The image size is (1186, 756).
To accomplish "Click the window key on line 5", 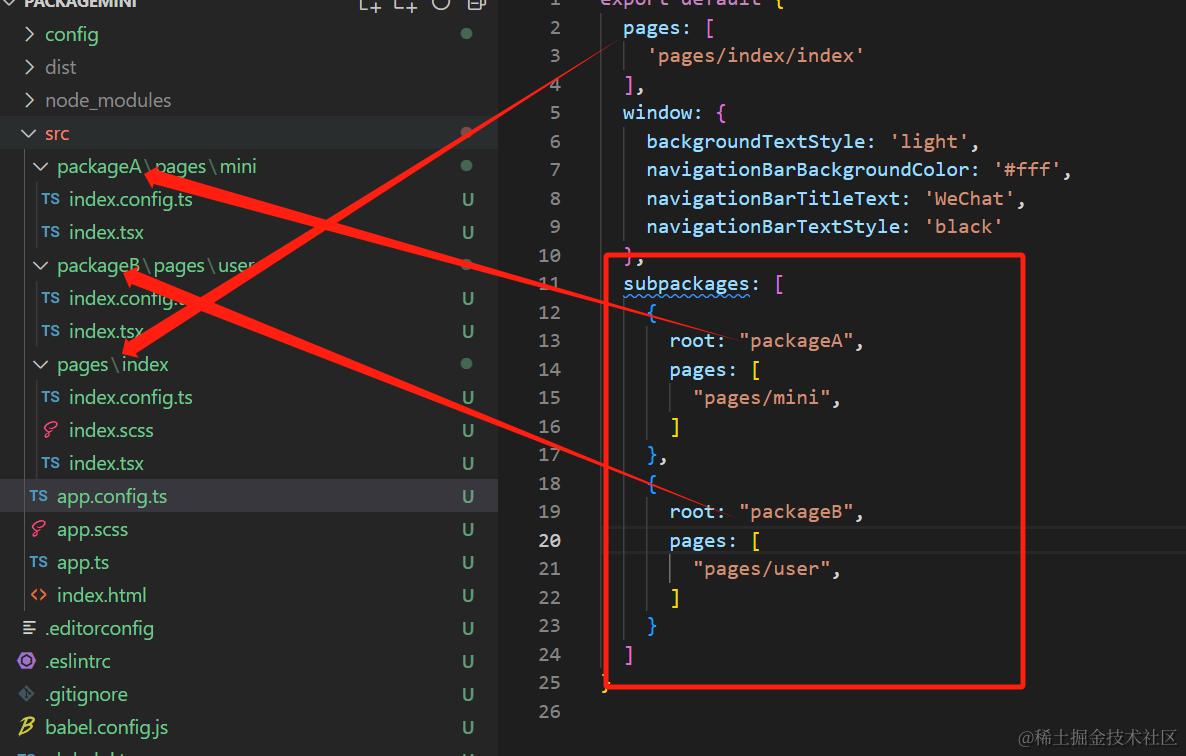I will click(657, 113).
